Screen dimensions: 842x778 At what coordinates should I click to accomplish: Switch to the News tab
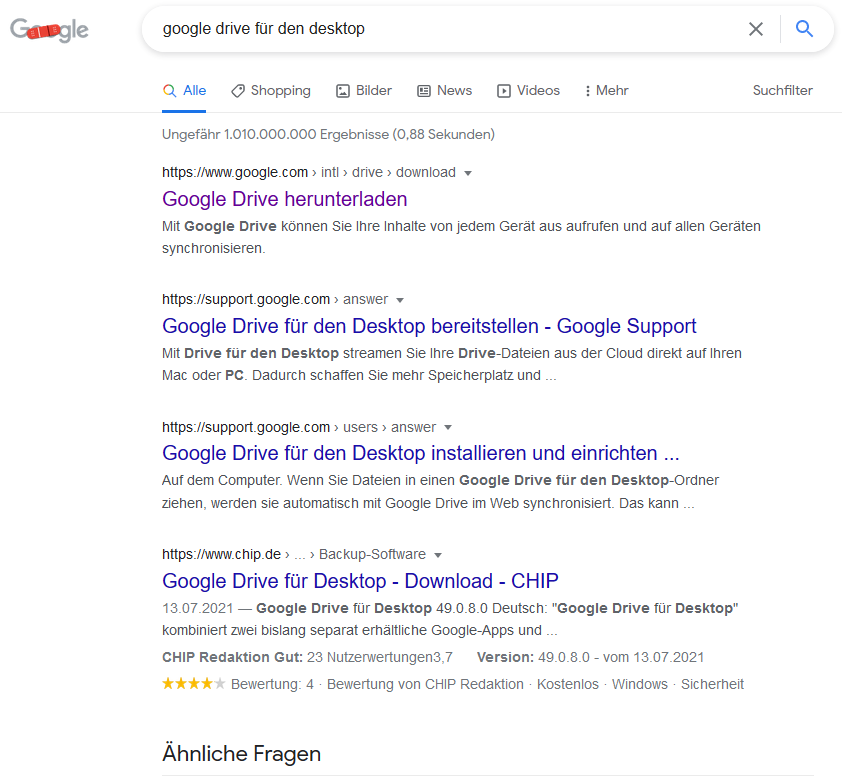[x=445, y=91]
